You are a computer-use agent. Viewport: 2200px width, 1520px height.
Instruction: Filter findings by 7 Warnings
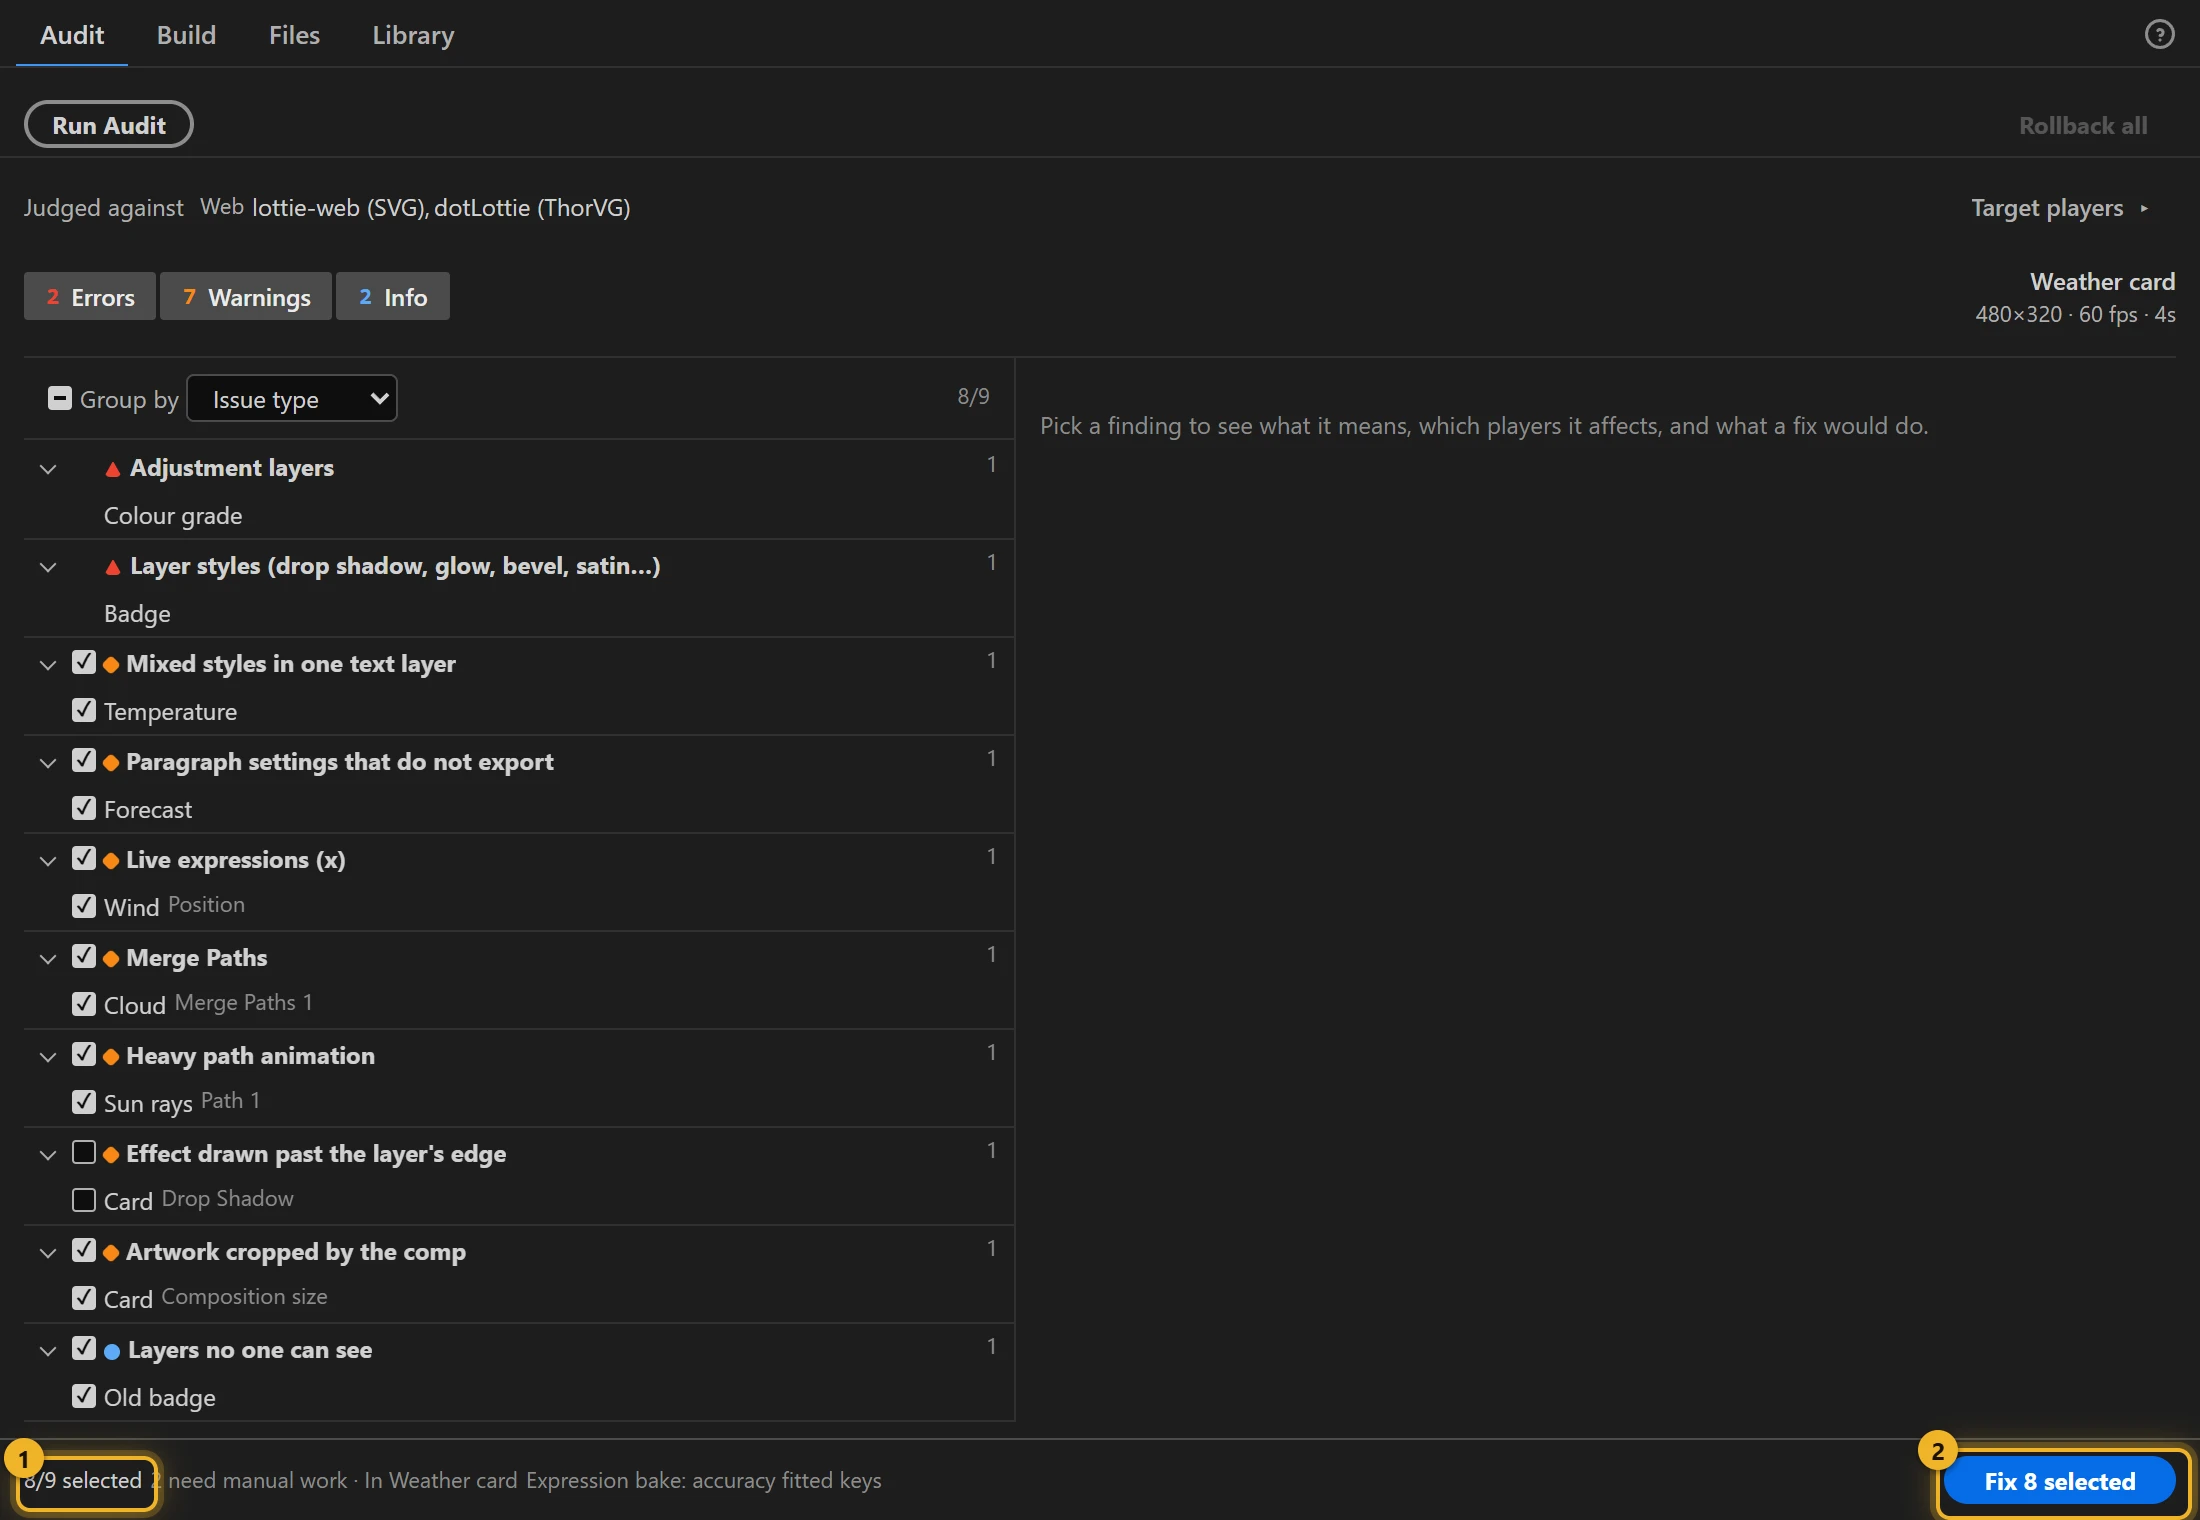click(246, 297)
